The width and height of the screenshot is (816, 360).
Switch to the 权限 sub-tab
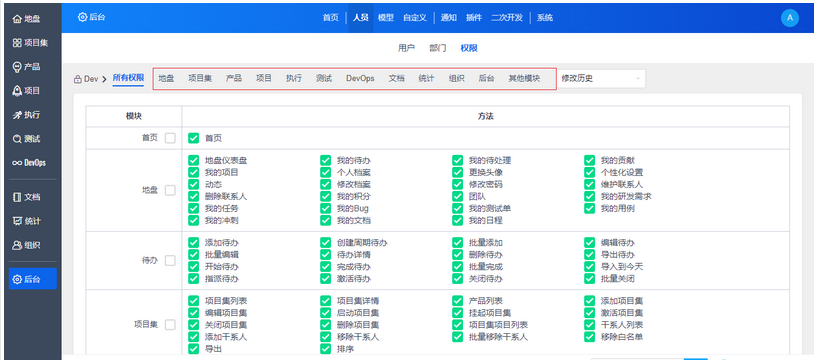click(469, 48)
